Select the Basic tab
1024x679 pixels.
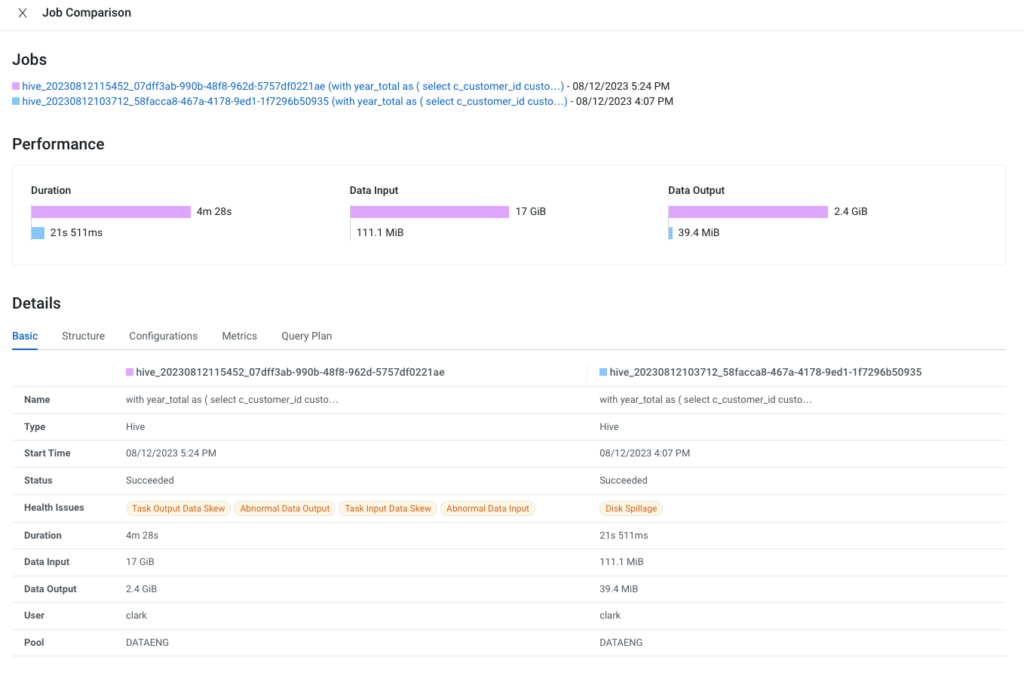pos(24,336)
